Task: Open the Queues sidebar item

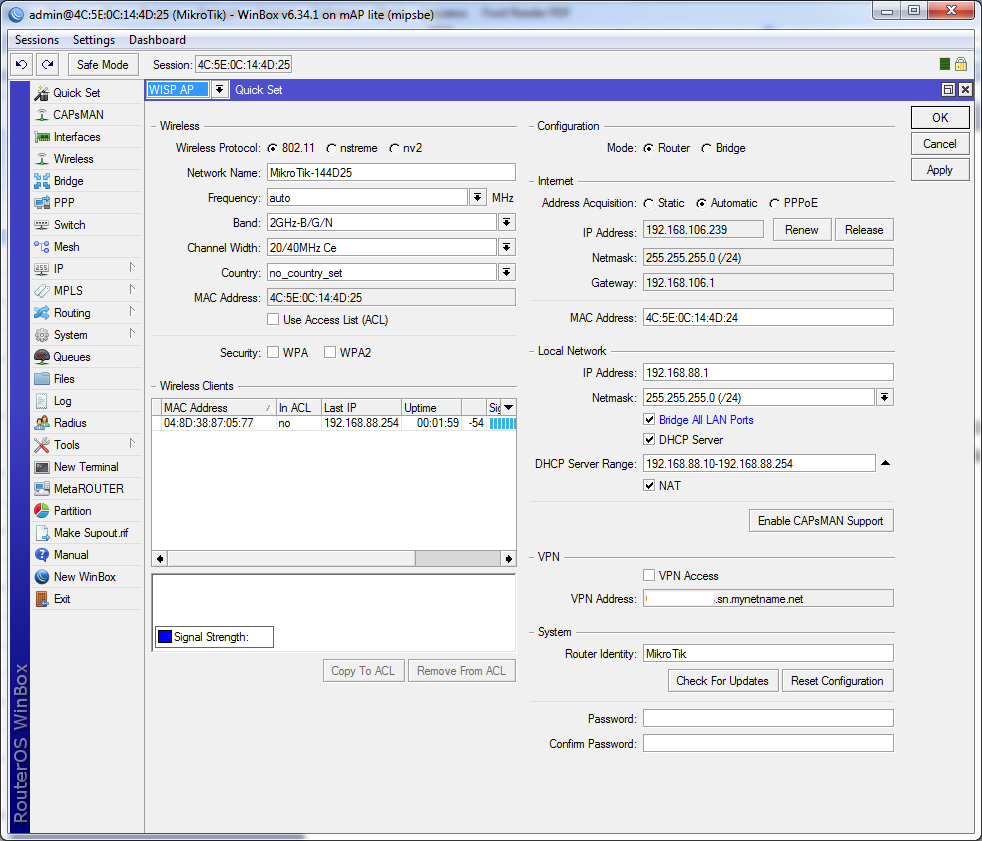Action: [x=71, y=357]
